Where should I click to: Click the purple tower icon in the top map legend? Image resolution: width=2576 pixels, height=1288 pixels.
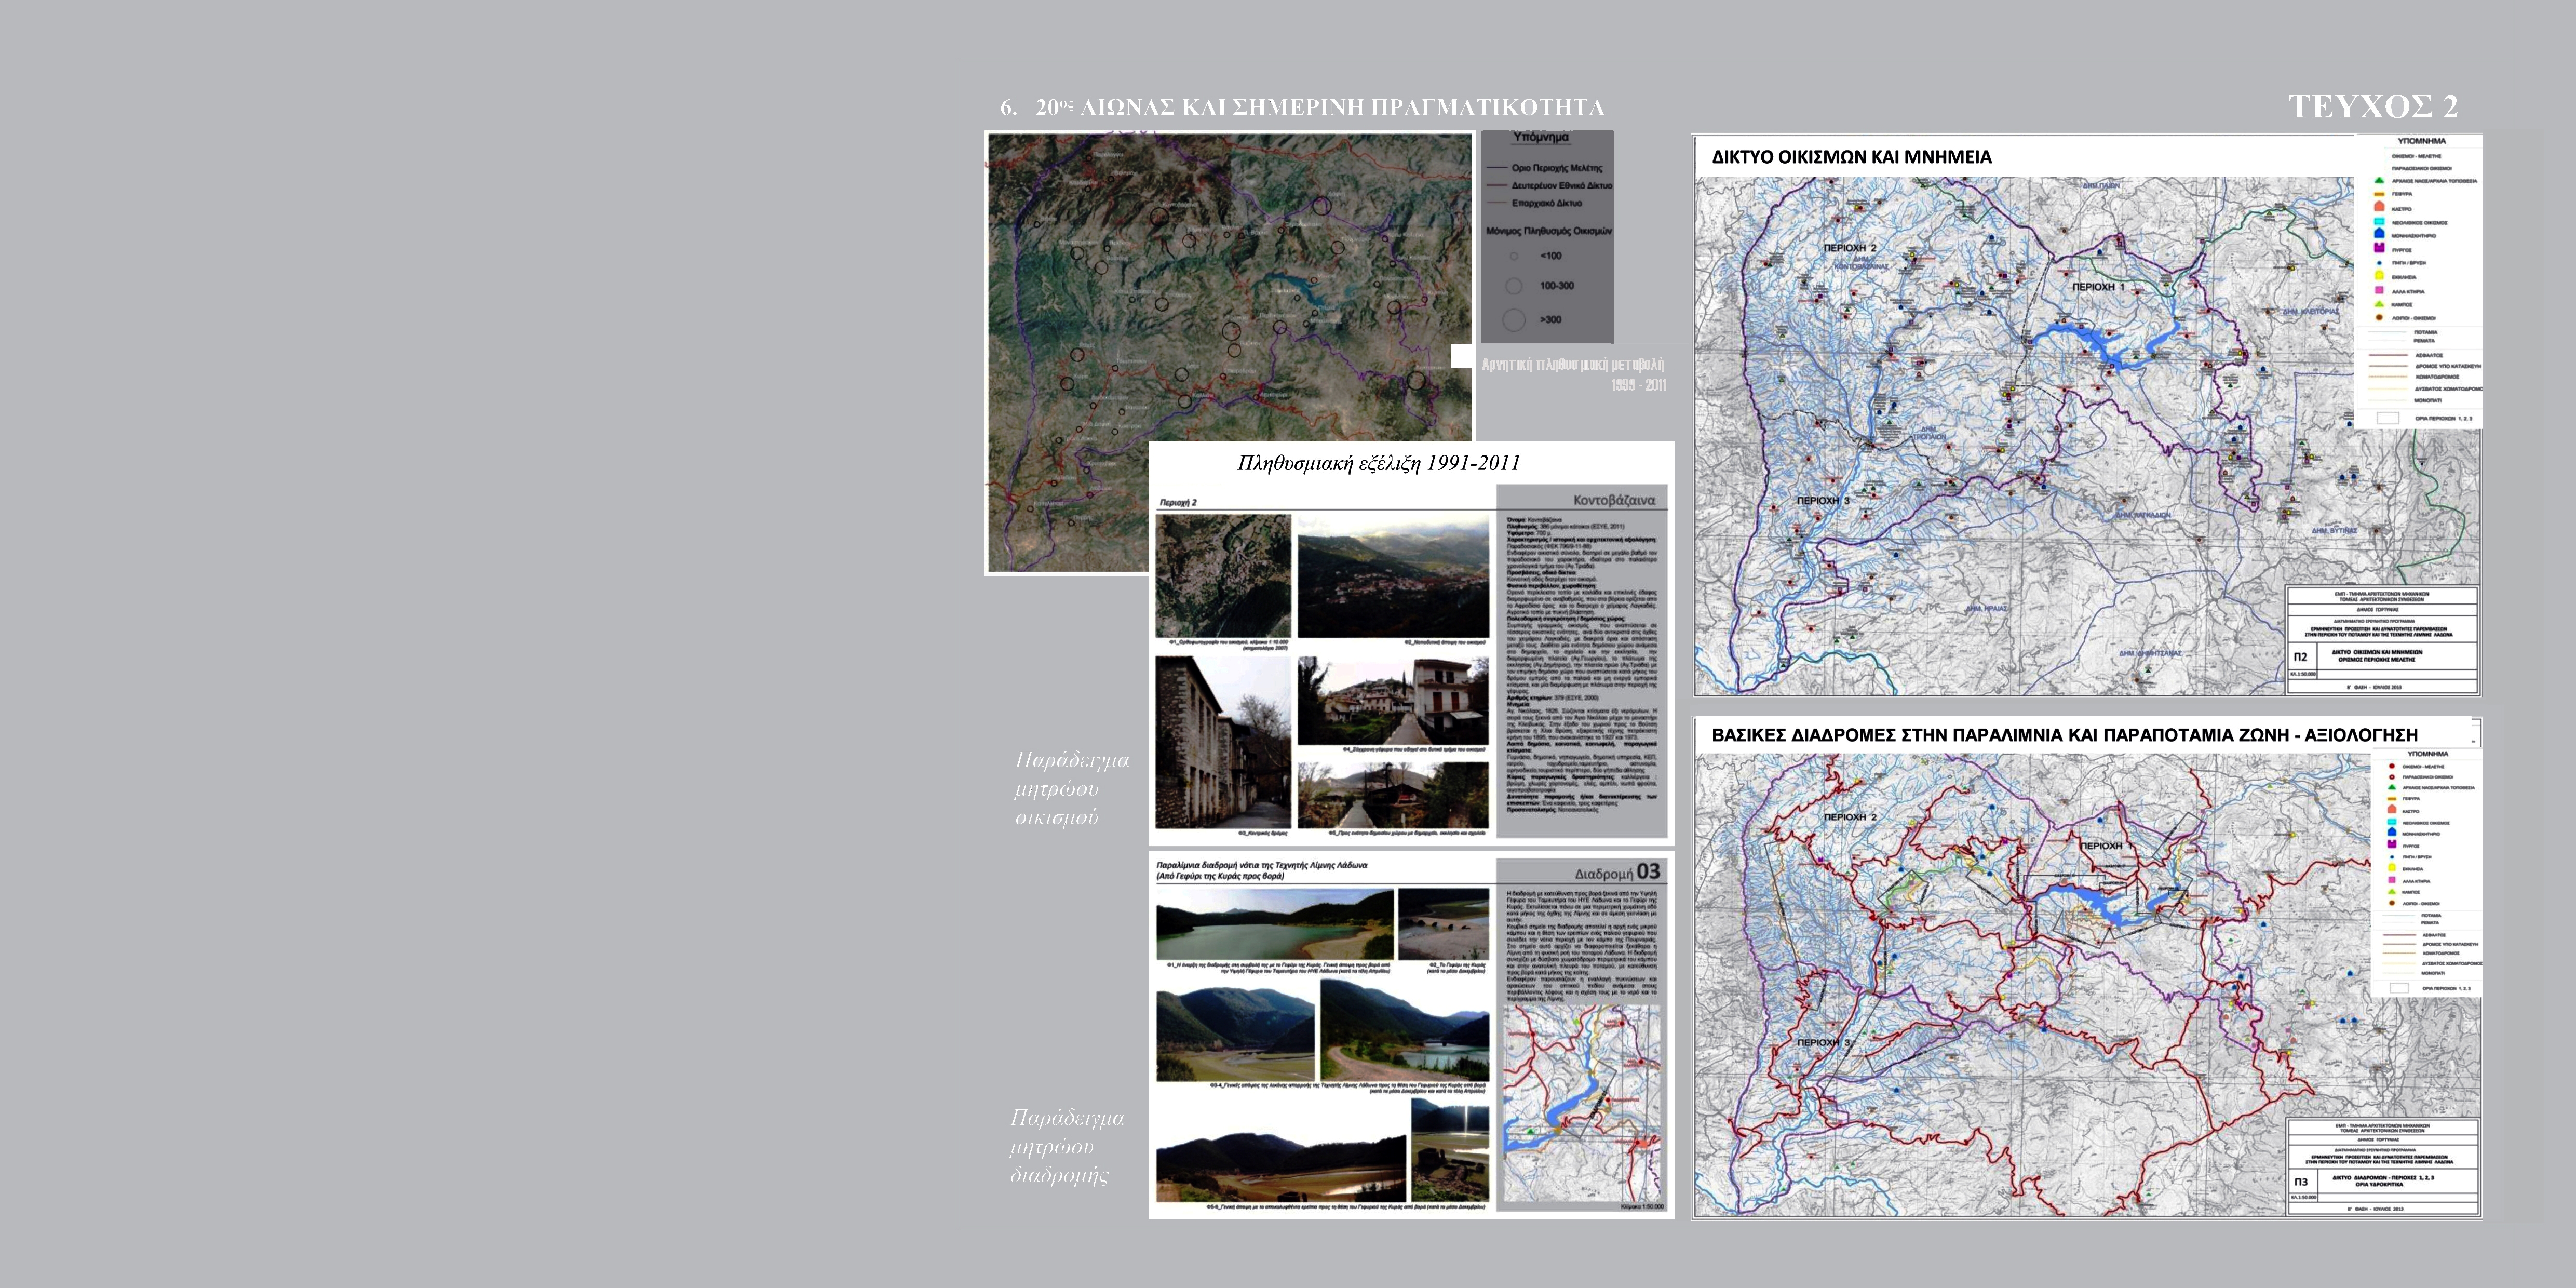pos(2379,248)
